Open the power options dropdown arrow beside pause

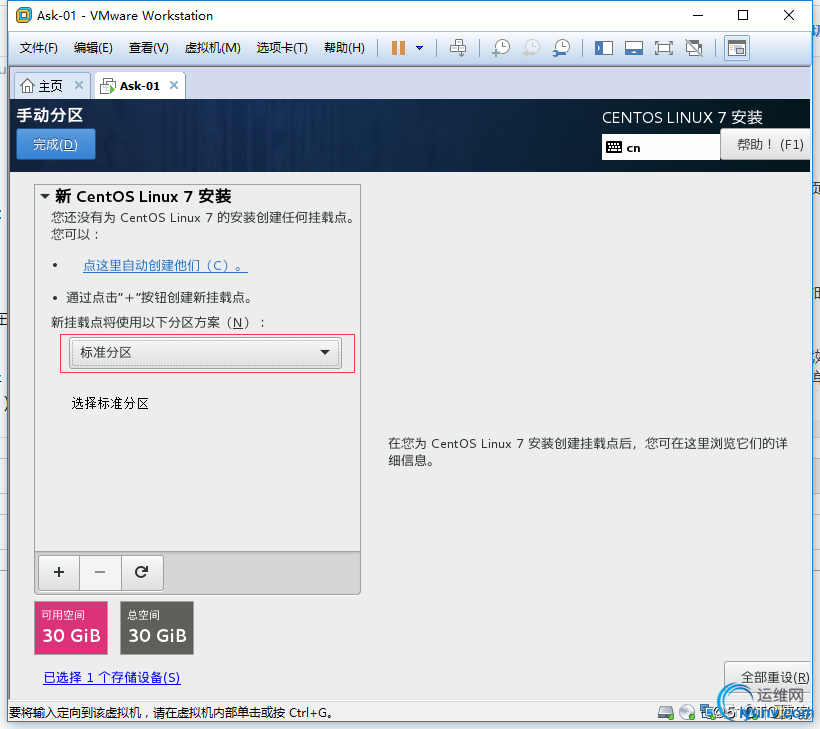pyautogui.click(x=419, y=48)
